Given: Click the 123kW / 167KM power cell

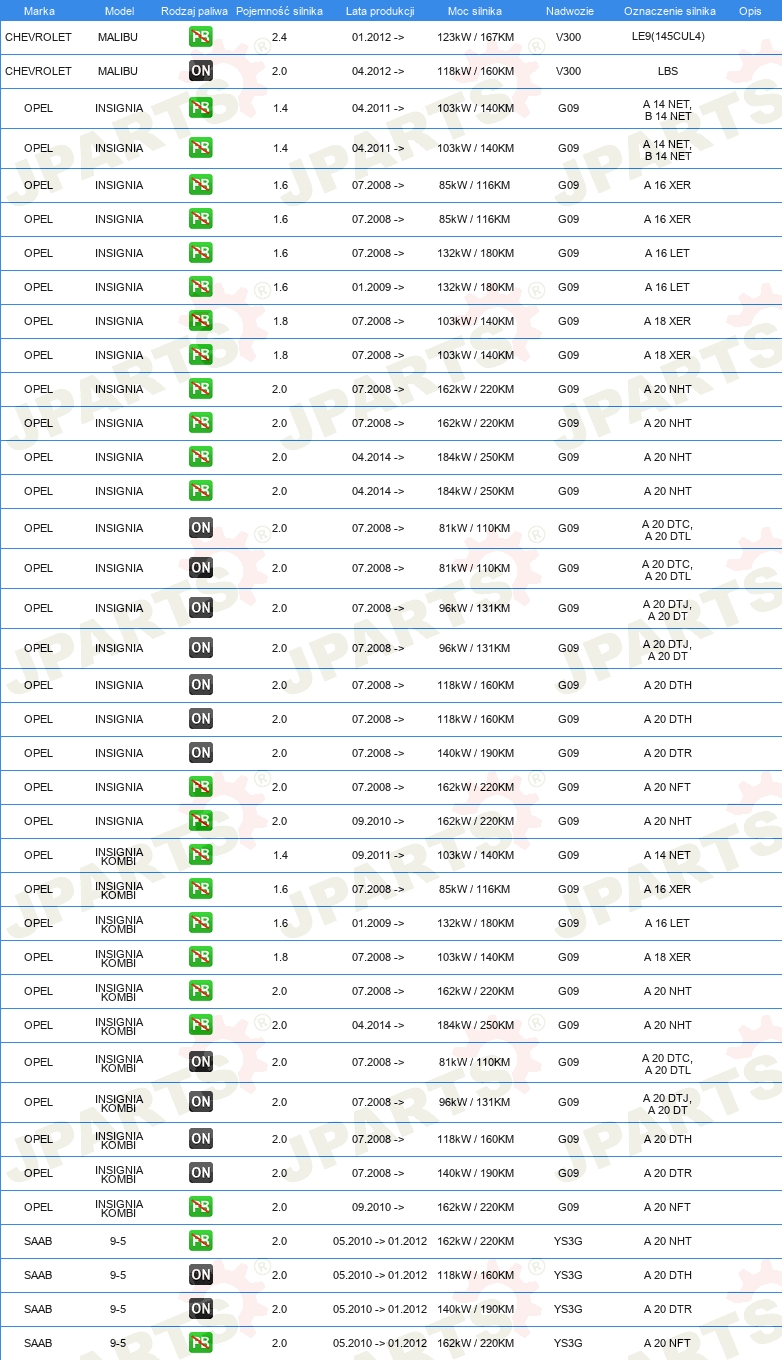Looking at the screenshot, I should click(476, 37).
